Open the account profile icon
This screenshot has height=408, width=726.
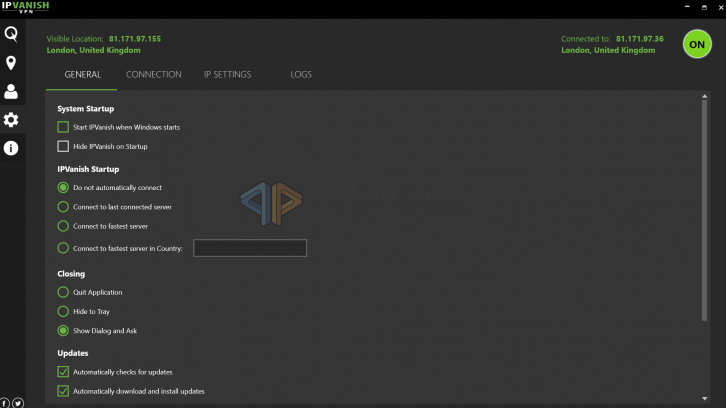click(11, 92)
